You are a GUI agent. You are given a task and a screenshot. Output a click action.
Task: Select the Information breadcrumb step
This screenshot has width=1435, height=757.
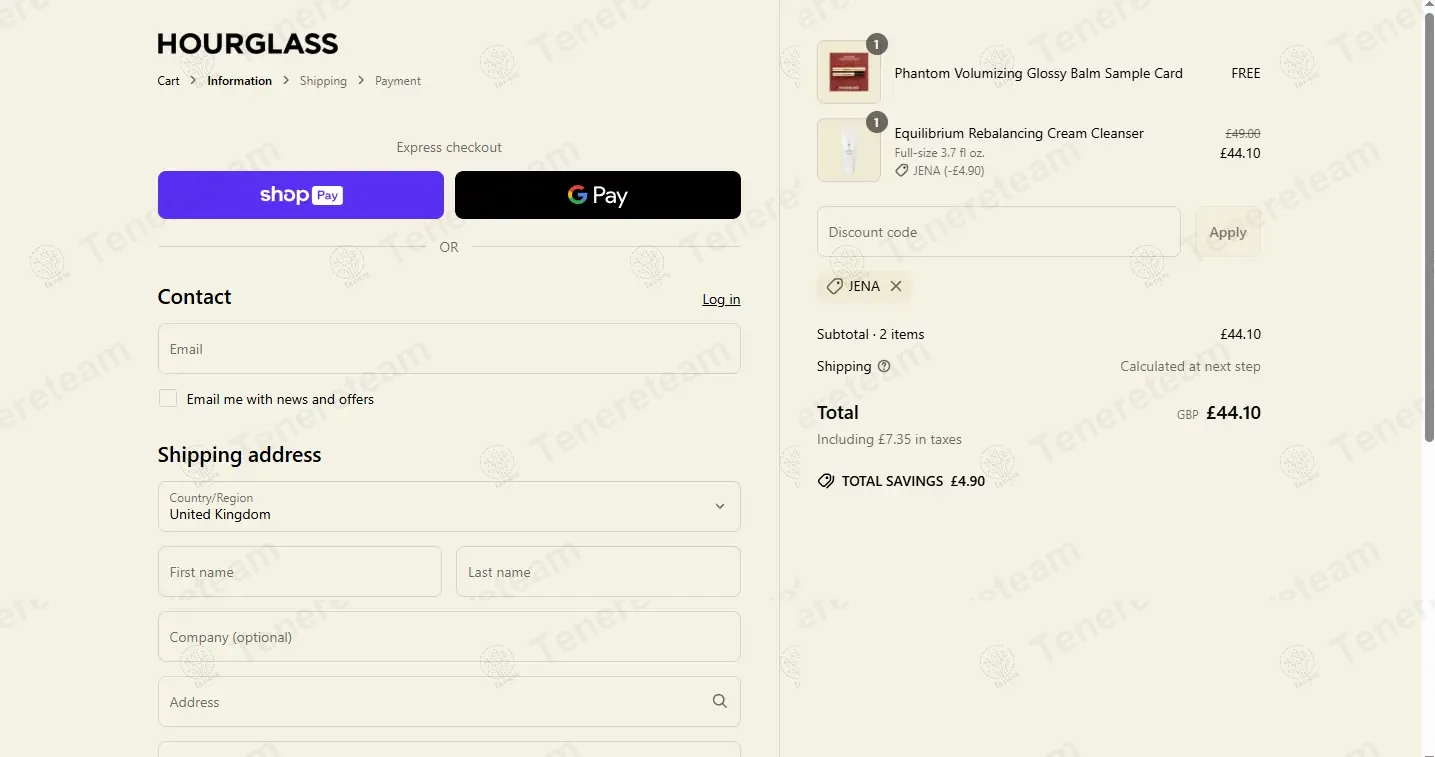239,81
